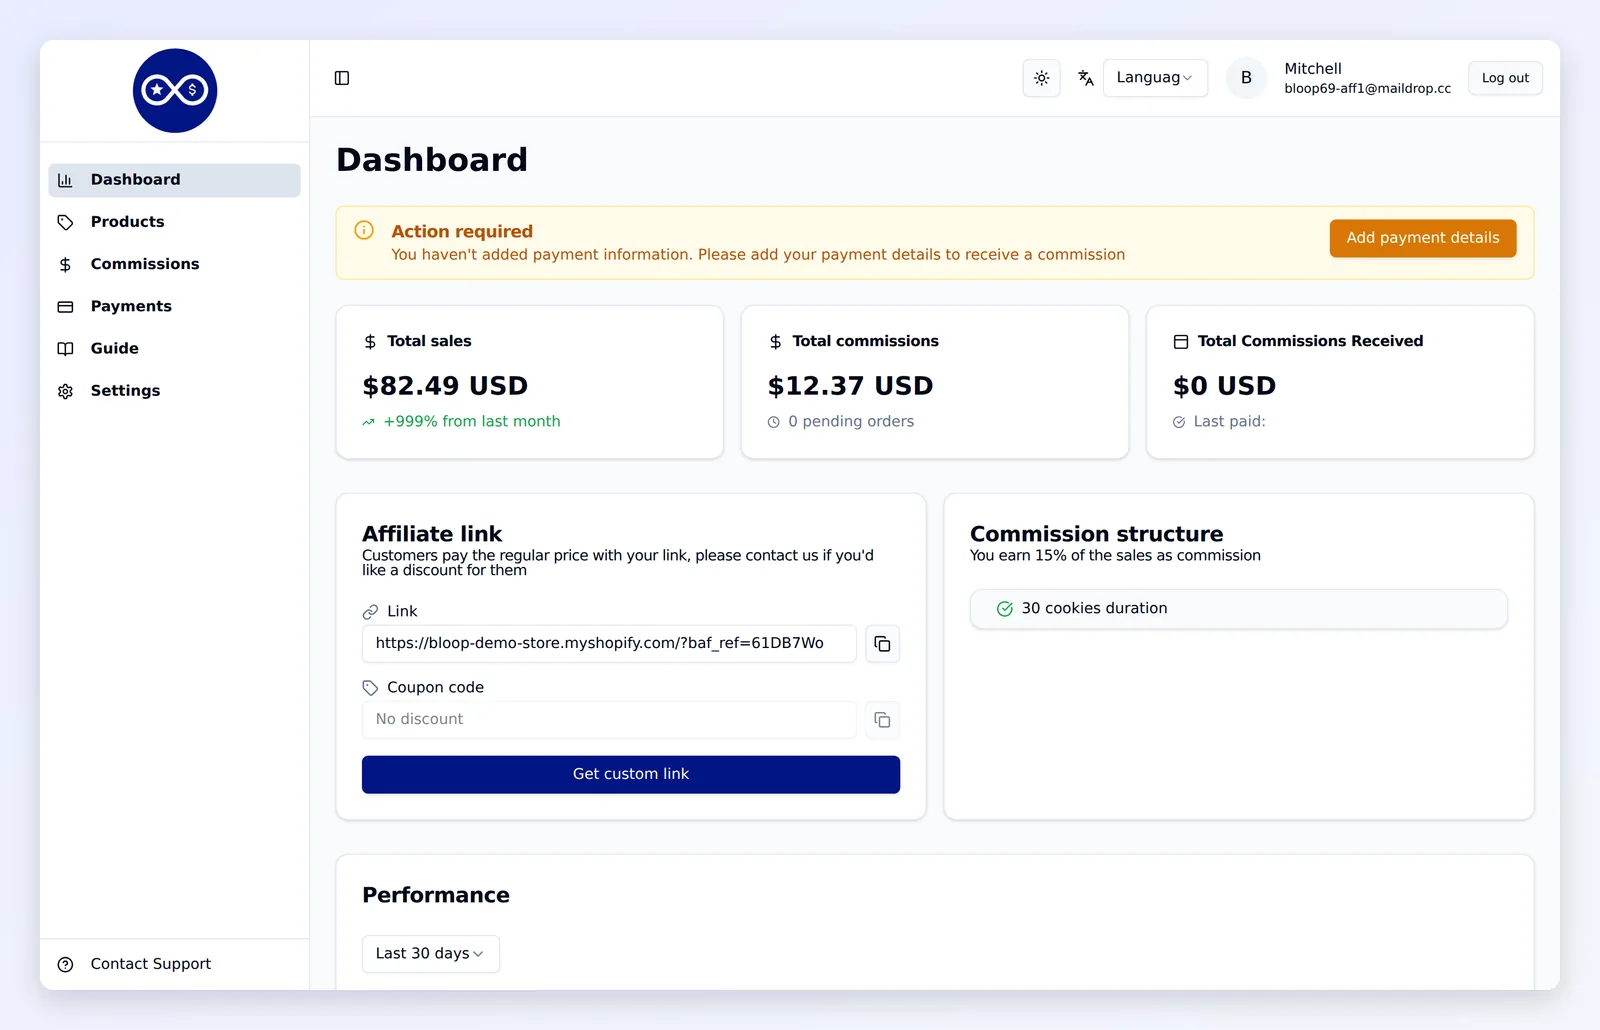1600x1030 pixels.
Task: Click the icon beside Total Commissions Received
Action: coord(1180,342)
